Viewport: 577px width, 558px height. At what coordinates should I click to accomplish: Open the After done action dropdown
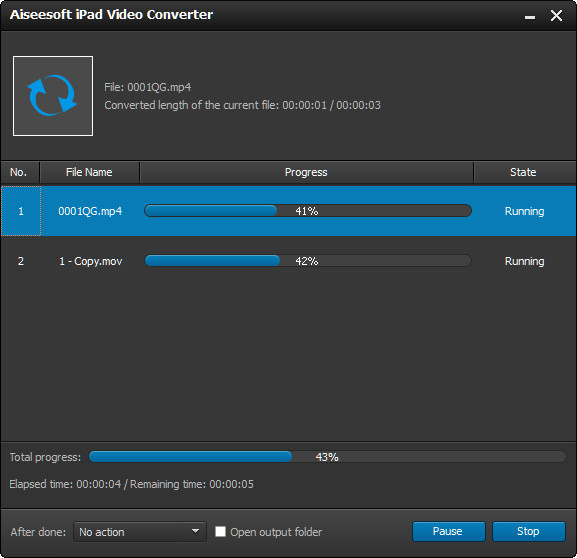pyautogui.click(x=140, y=532)
